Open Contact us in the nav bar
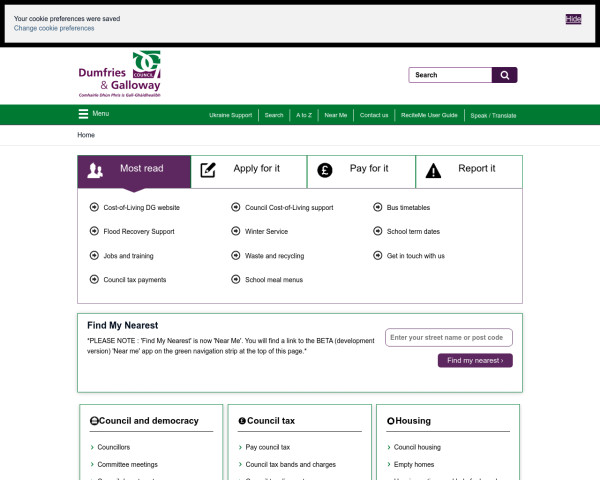Viewport: 600px width, 480px height. (374, 115)
